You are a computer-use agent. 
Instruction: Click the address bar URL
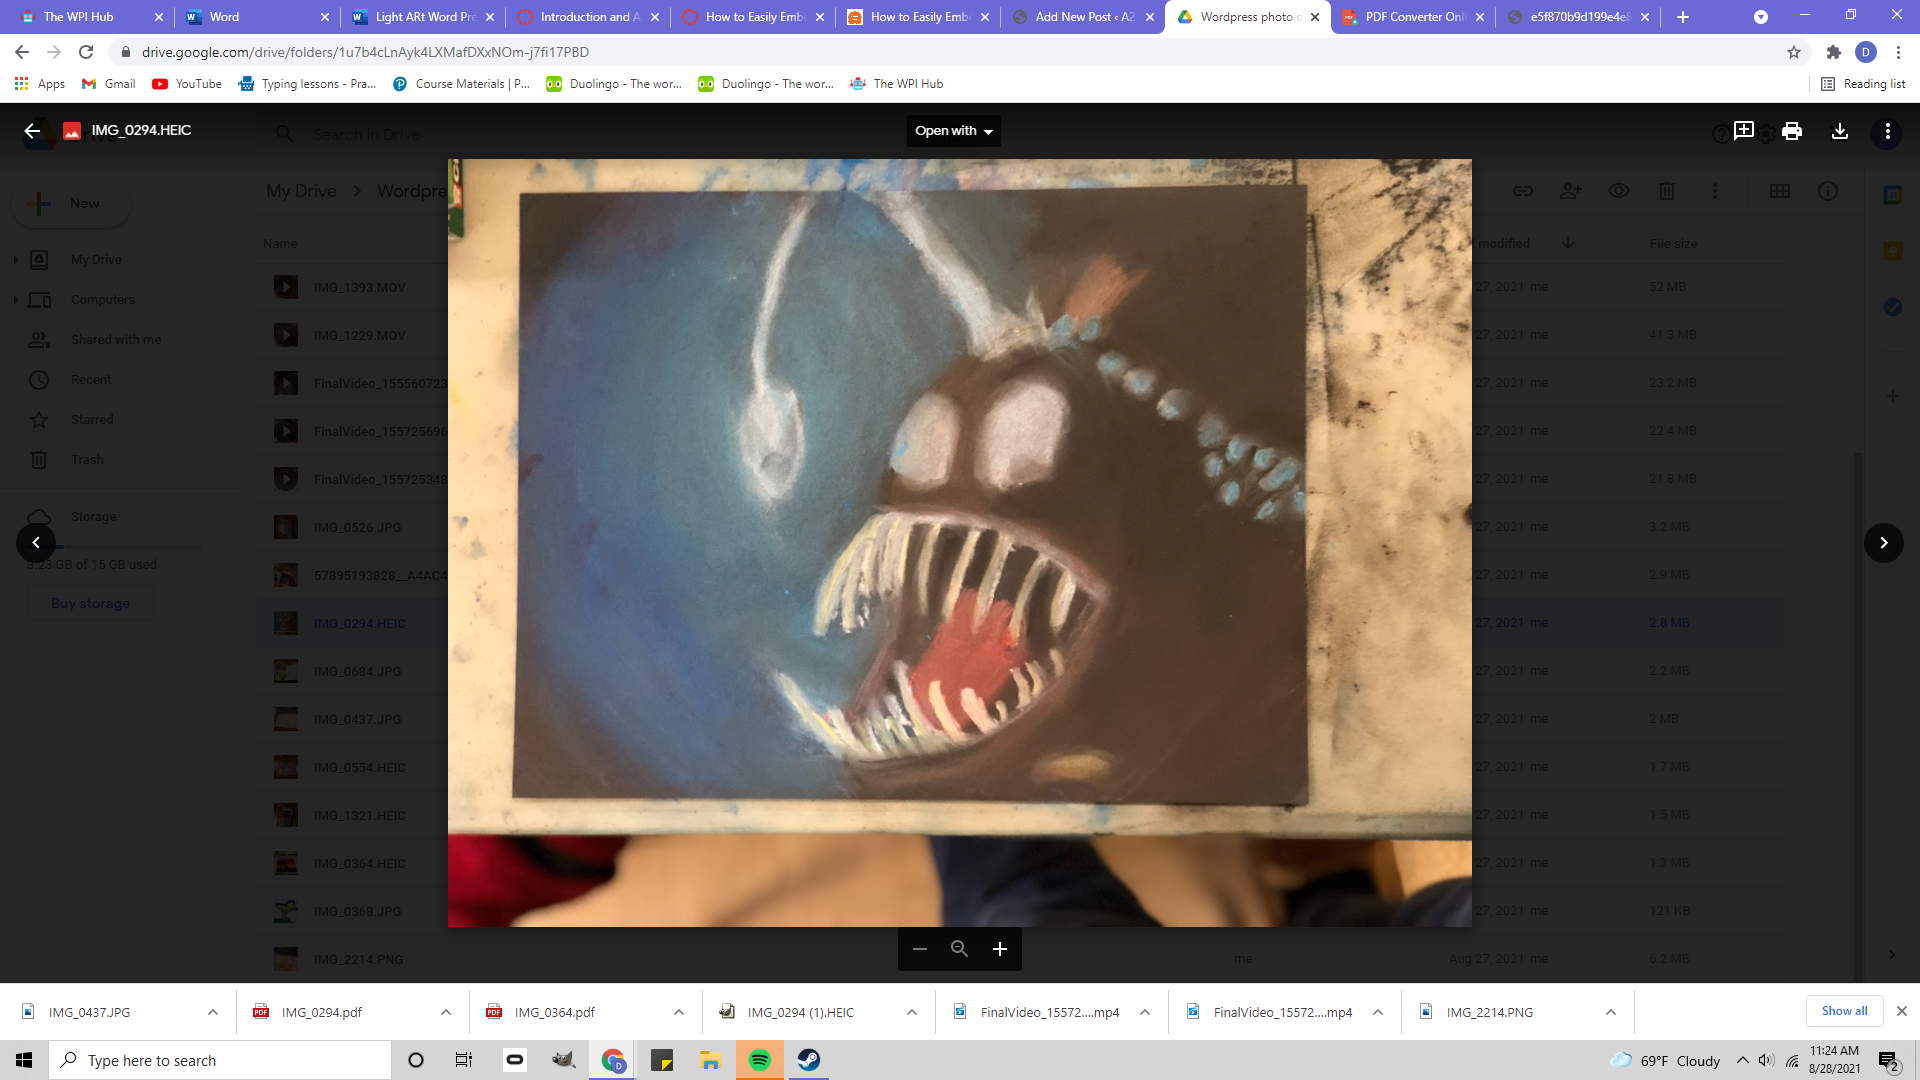tap(365, 52)
